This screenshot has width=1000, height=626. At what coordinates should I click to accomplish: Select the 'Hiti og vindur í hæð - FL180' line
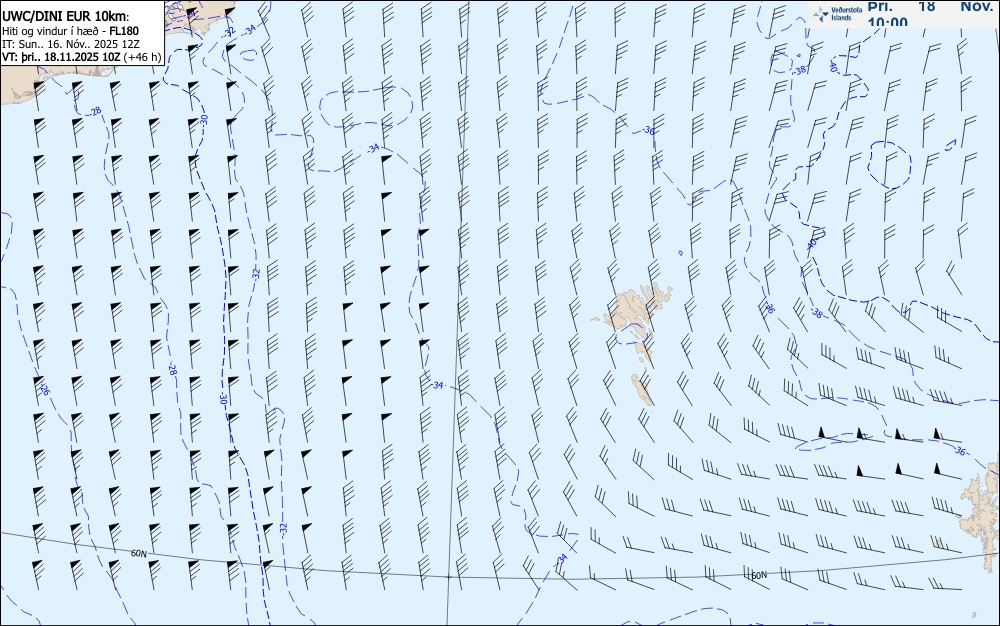pos(70,31)
